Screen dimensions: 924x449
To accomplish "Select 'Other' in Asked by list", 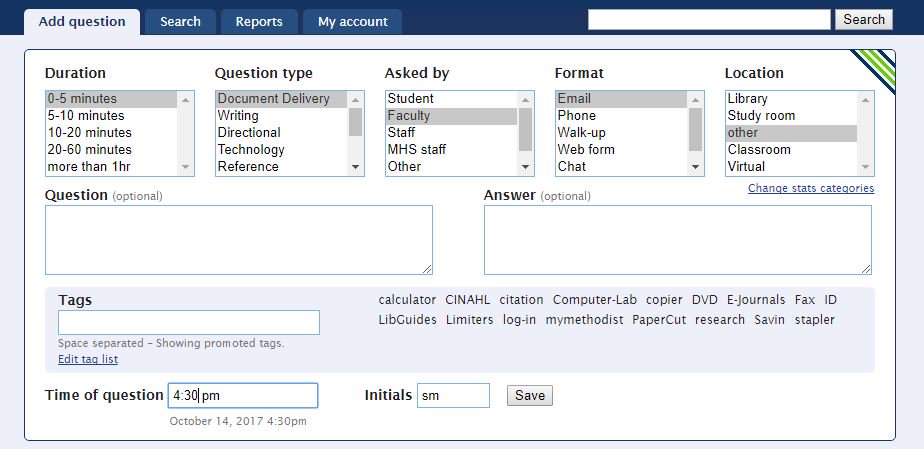I will (x=451, y=167).
